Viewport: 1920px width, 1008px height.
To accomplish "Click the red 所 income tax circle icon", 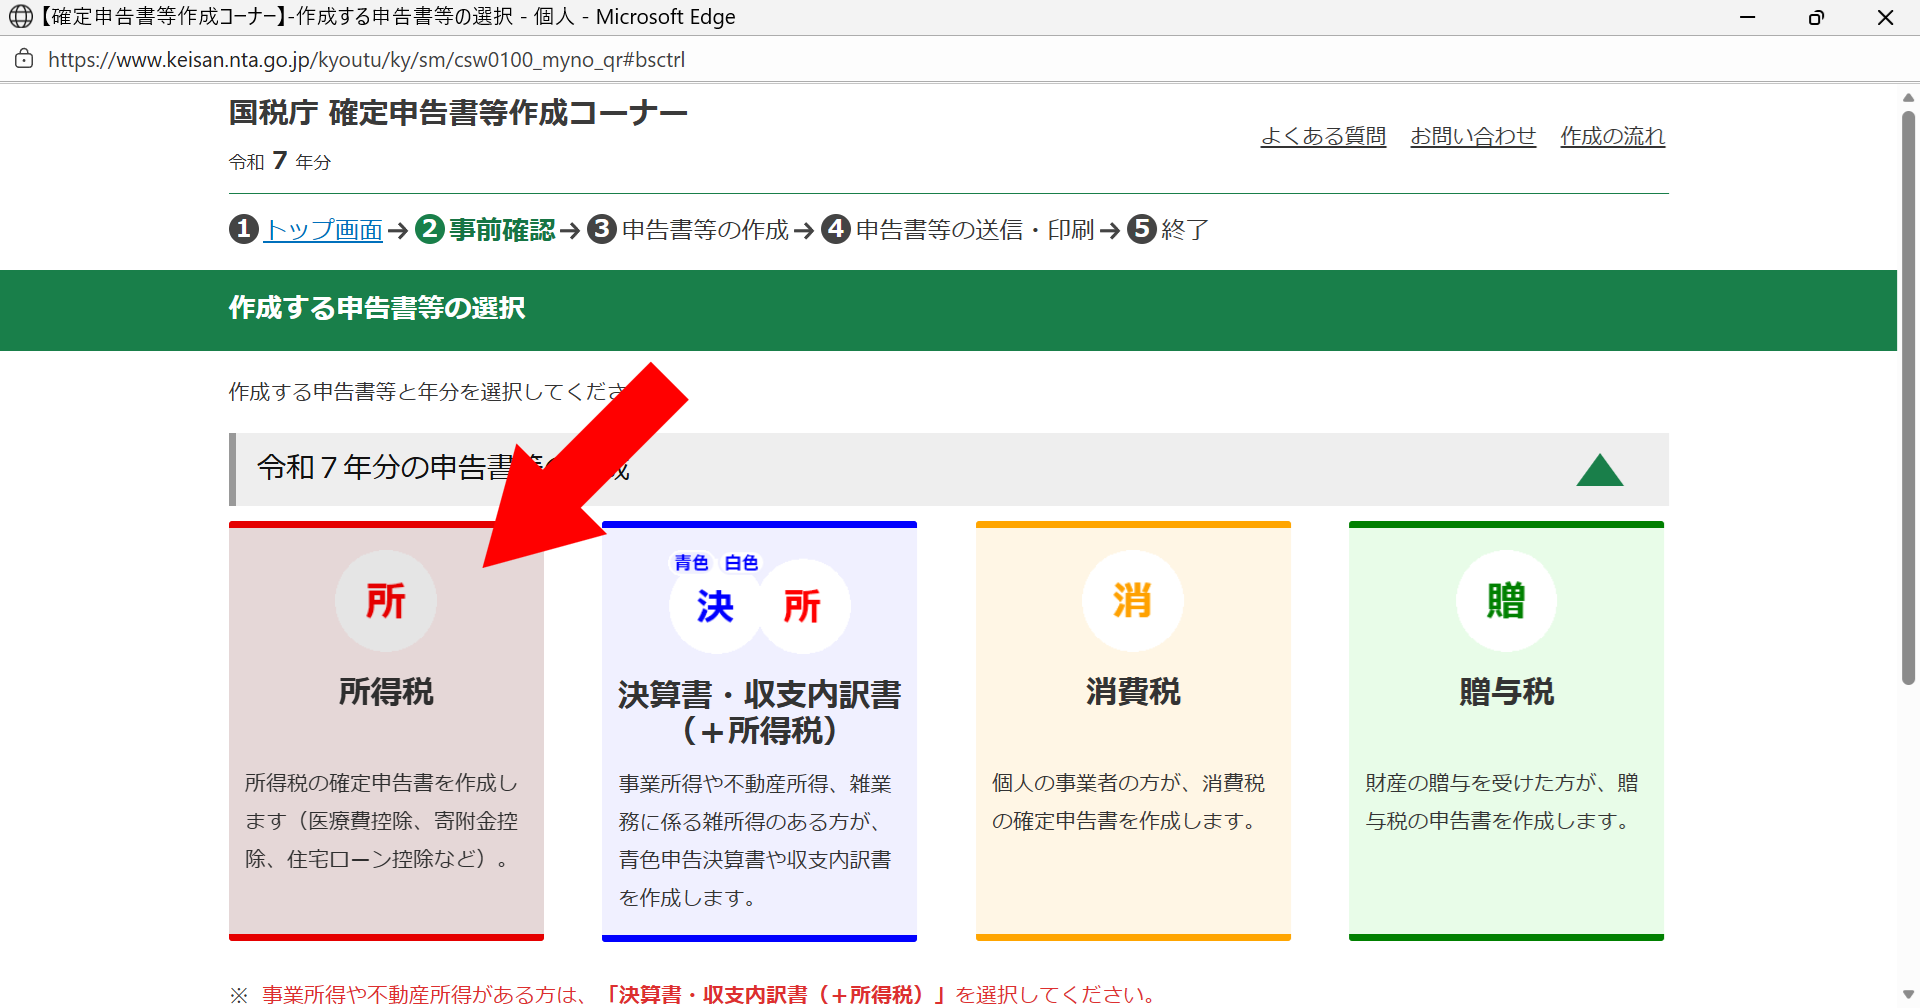I will pyautogui.click(x=385, y=601).
